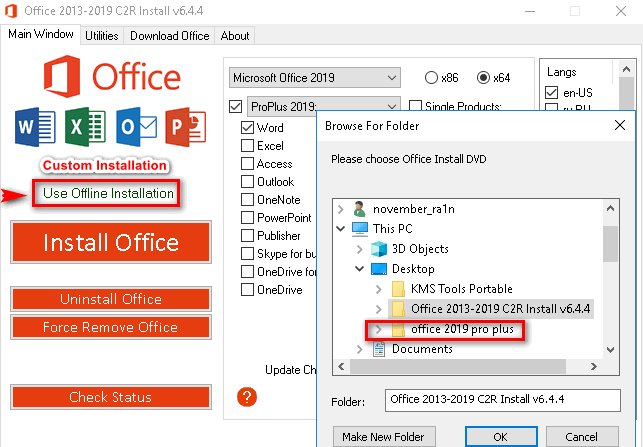Expand the Documents tree node
The image size is (643, 447).
[360, 349]
